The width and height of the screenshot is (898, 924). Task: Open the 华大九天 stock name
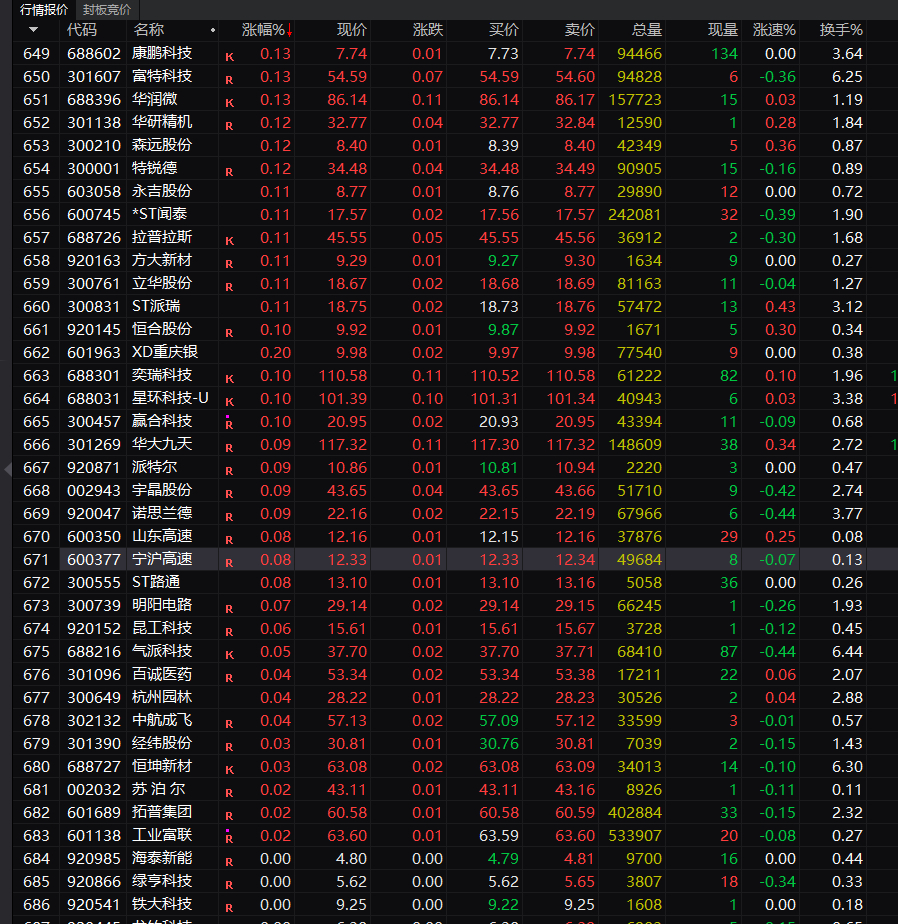click(154, 444)
